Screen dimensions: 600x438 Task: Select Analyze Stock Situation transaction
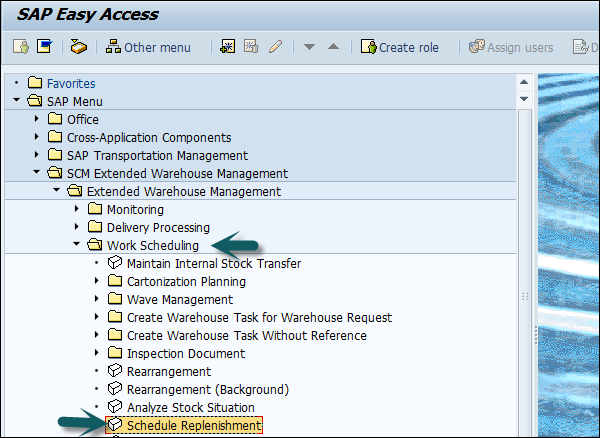[190, 407]
